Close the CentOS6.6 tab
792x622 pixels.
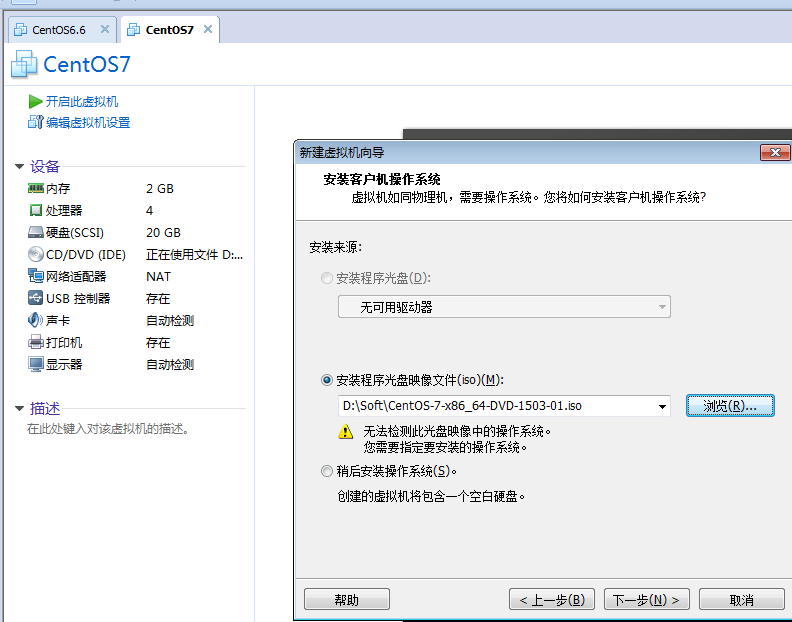point(105,29)
